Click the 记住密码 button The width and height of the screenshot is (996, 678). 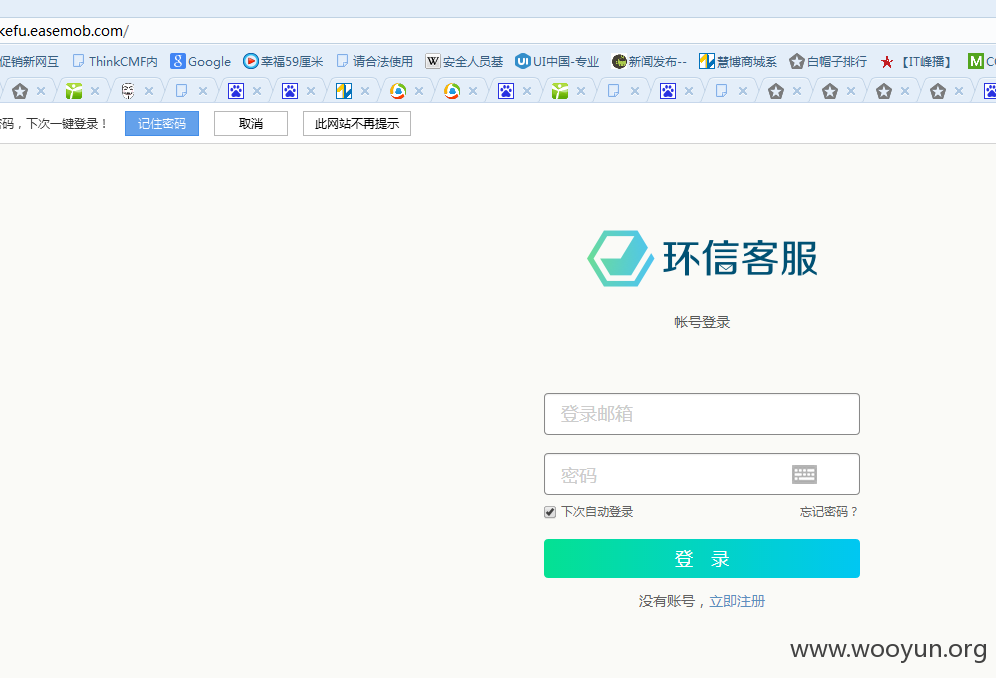[x=162, y=123]
